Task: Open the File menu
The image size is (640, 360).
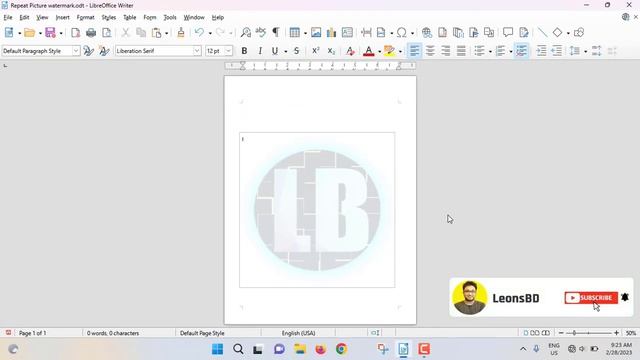Action: pos(8,17)
